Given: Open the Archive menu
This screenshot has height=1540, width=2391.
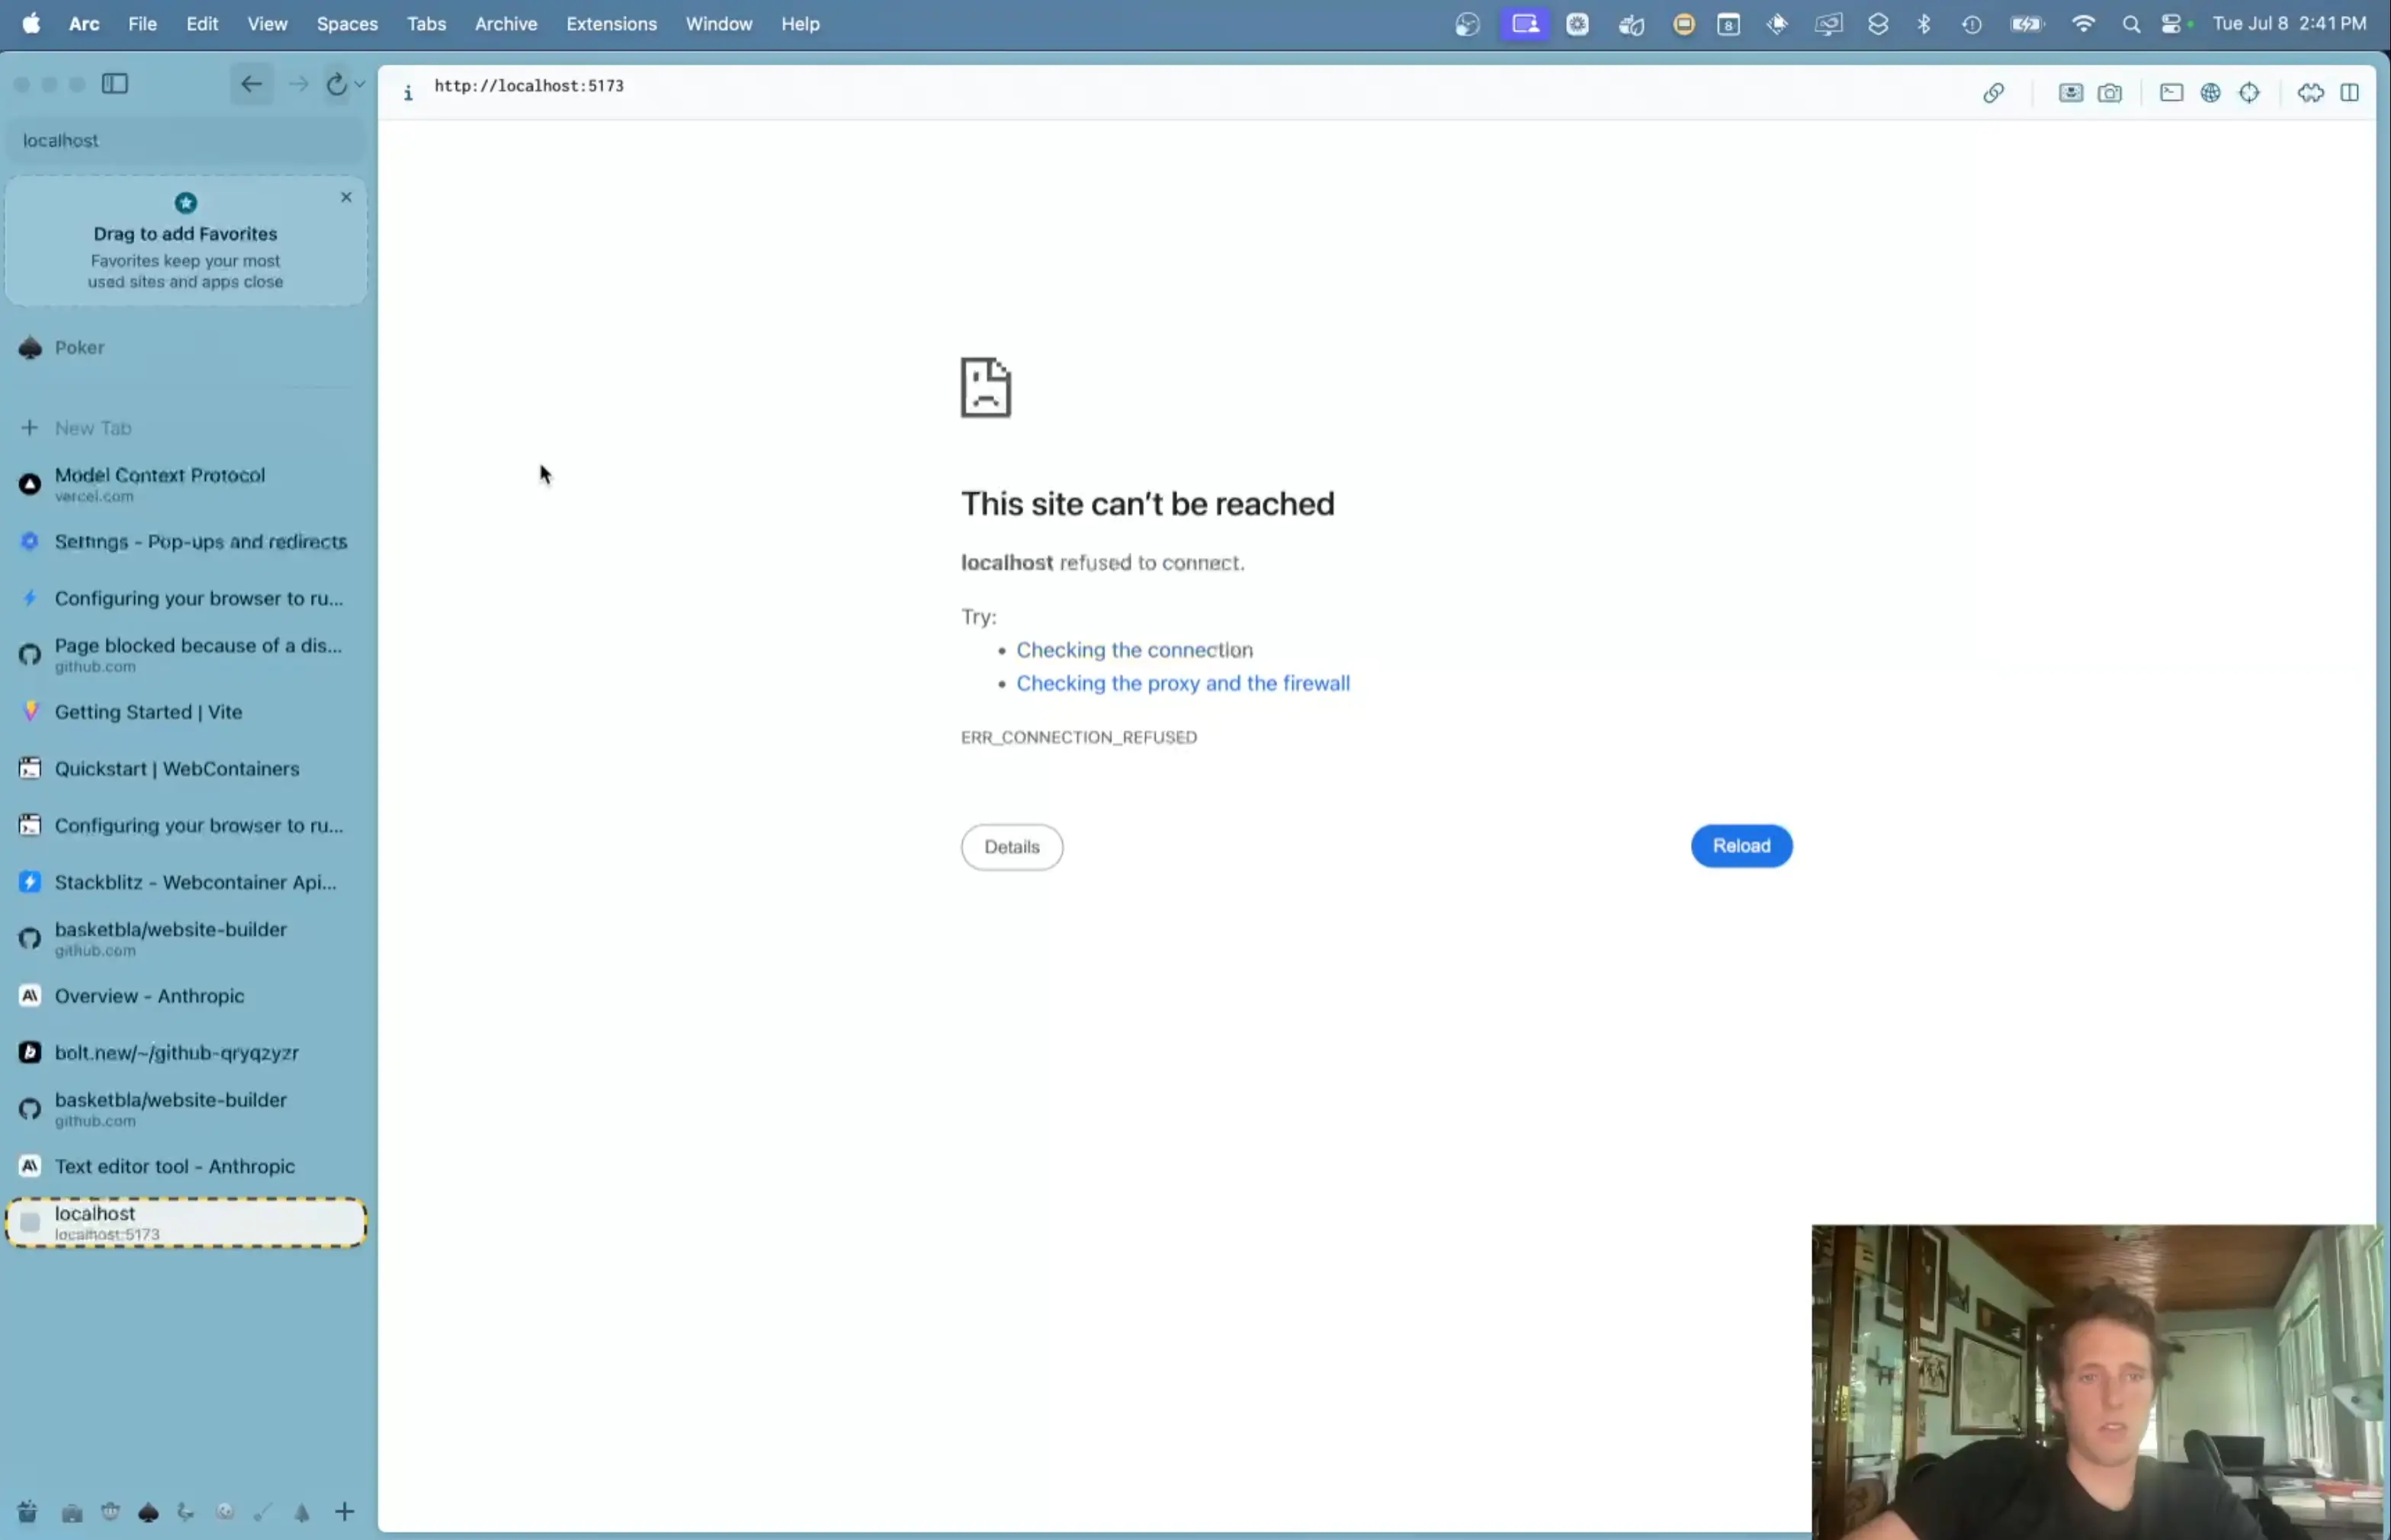Looking at the screenshot, I should tap(505, 24).
